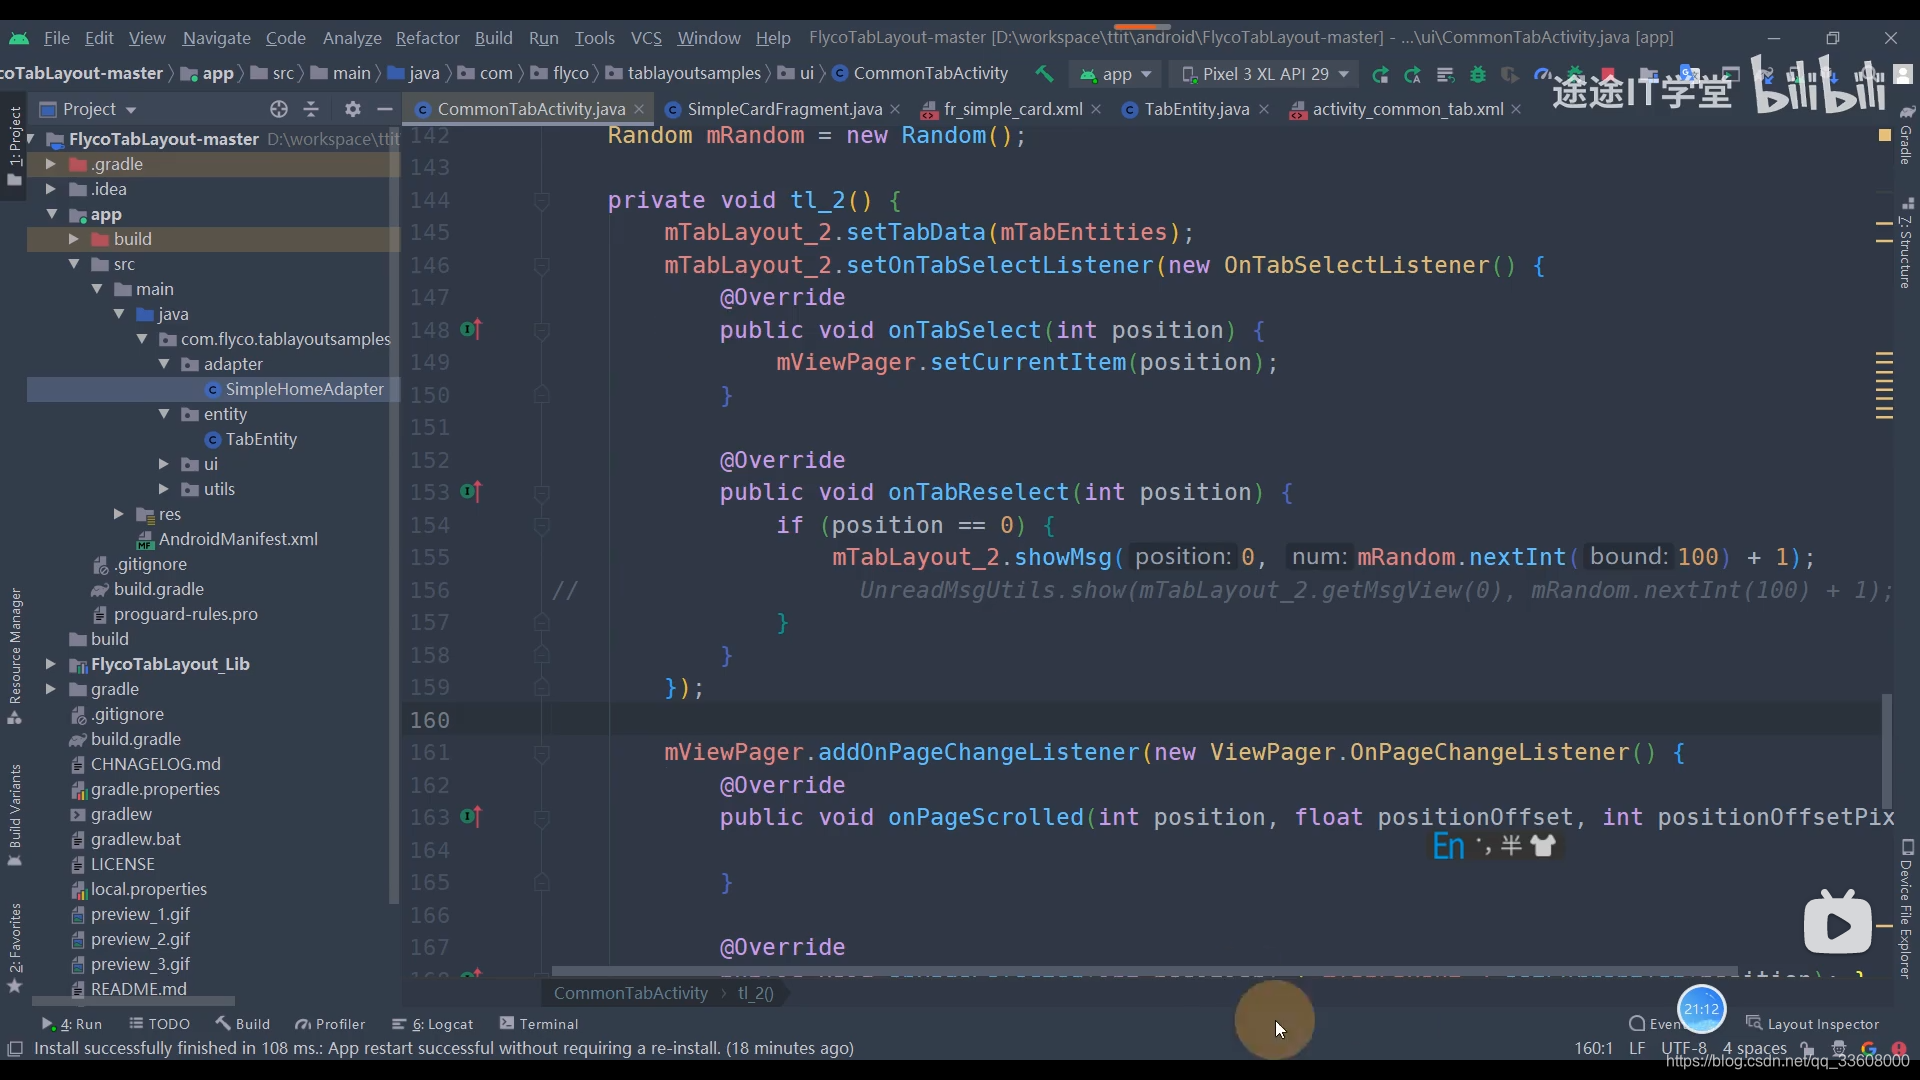The image size is (1920, 1080).
Task: Click the Run with Coverage icon
Action: point(1510,74)
